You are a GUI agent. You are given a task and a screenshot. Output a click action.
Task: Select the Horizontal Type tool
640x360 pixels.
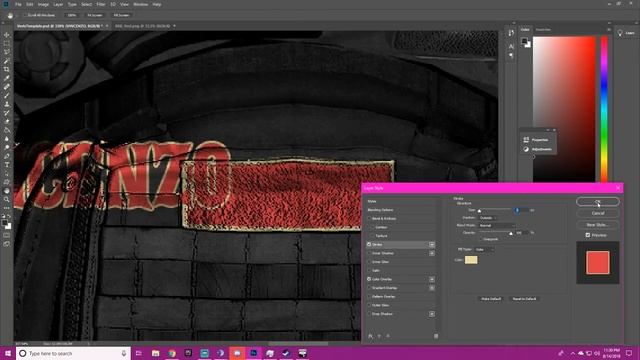7,164
